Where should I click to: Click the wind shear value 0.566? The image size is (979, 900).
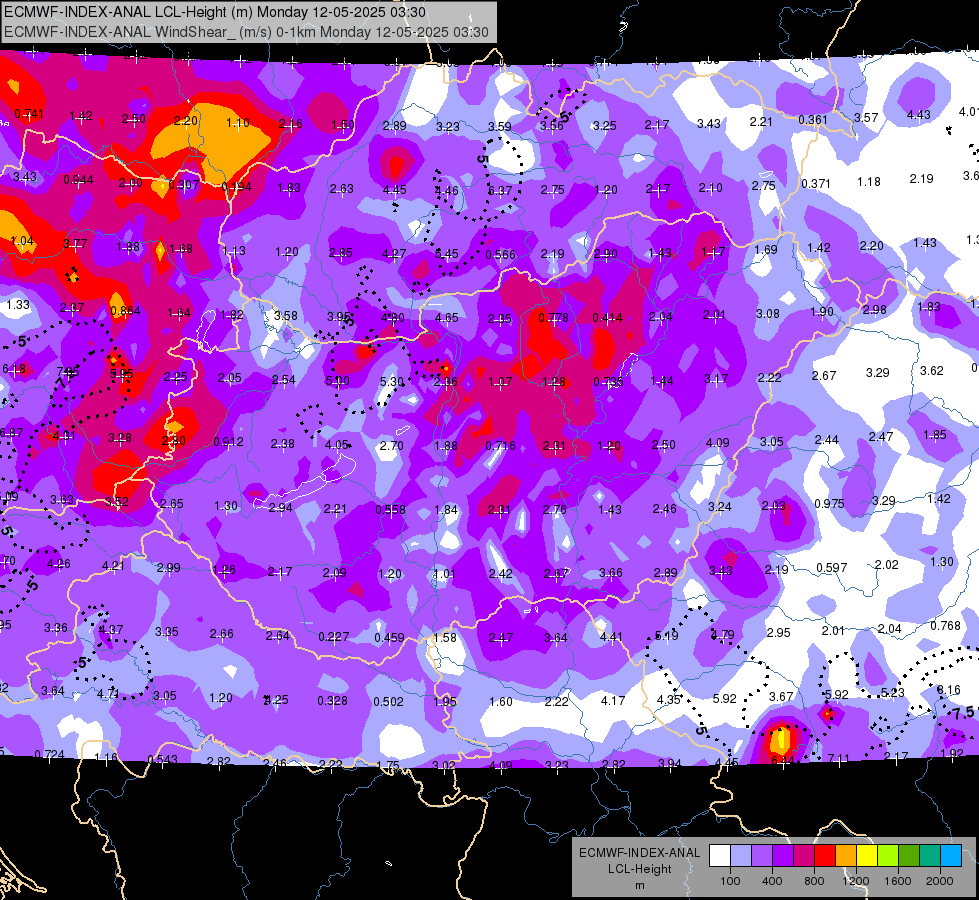(x=501, y=255)
